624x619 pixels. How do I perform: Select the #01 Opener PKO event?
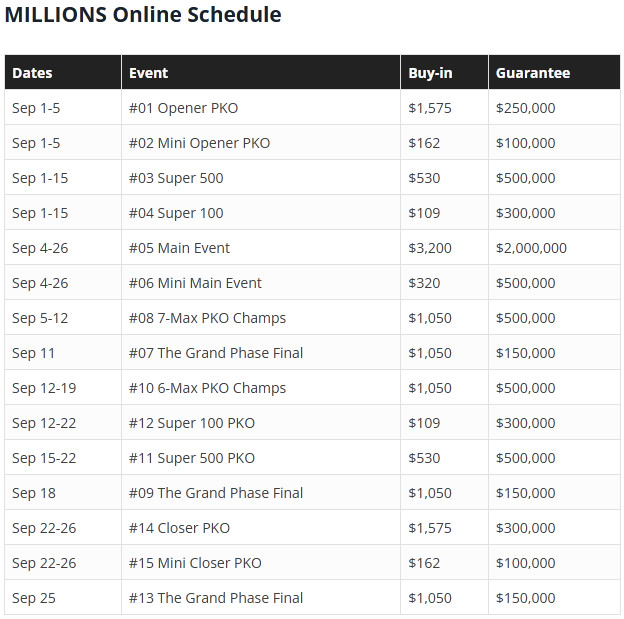click(x=183, y=108)
